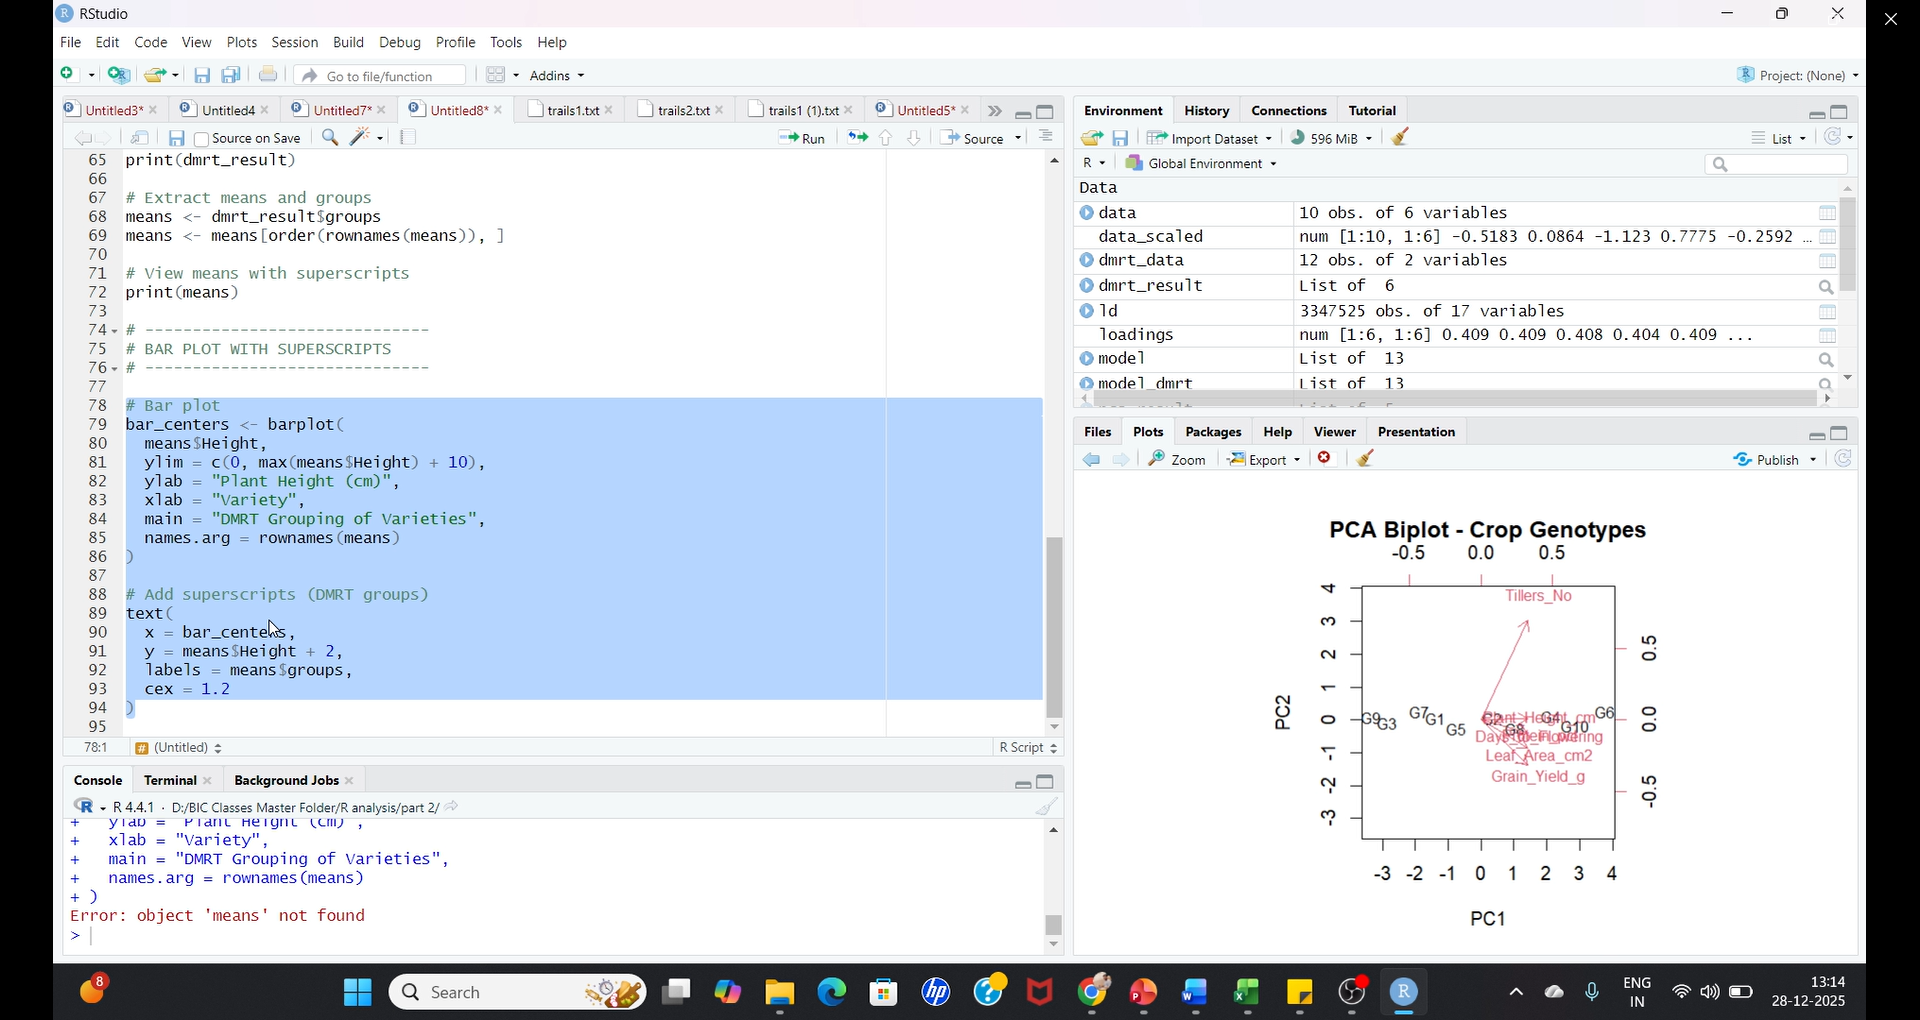The width and height of the screenshot is (1920, 1020).
Task: Open the R Script file type selector
Action: 1027,749
